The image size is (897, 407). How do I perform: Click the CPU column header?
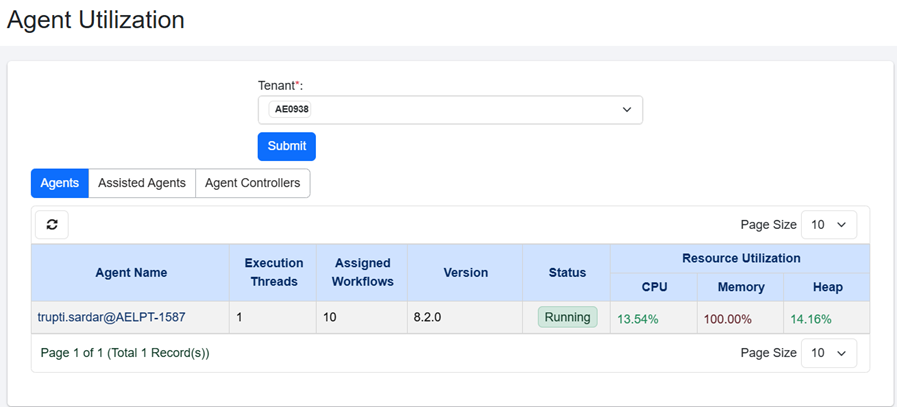pyautogui.click(x=654, y=287)
